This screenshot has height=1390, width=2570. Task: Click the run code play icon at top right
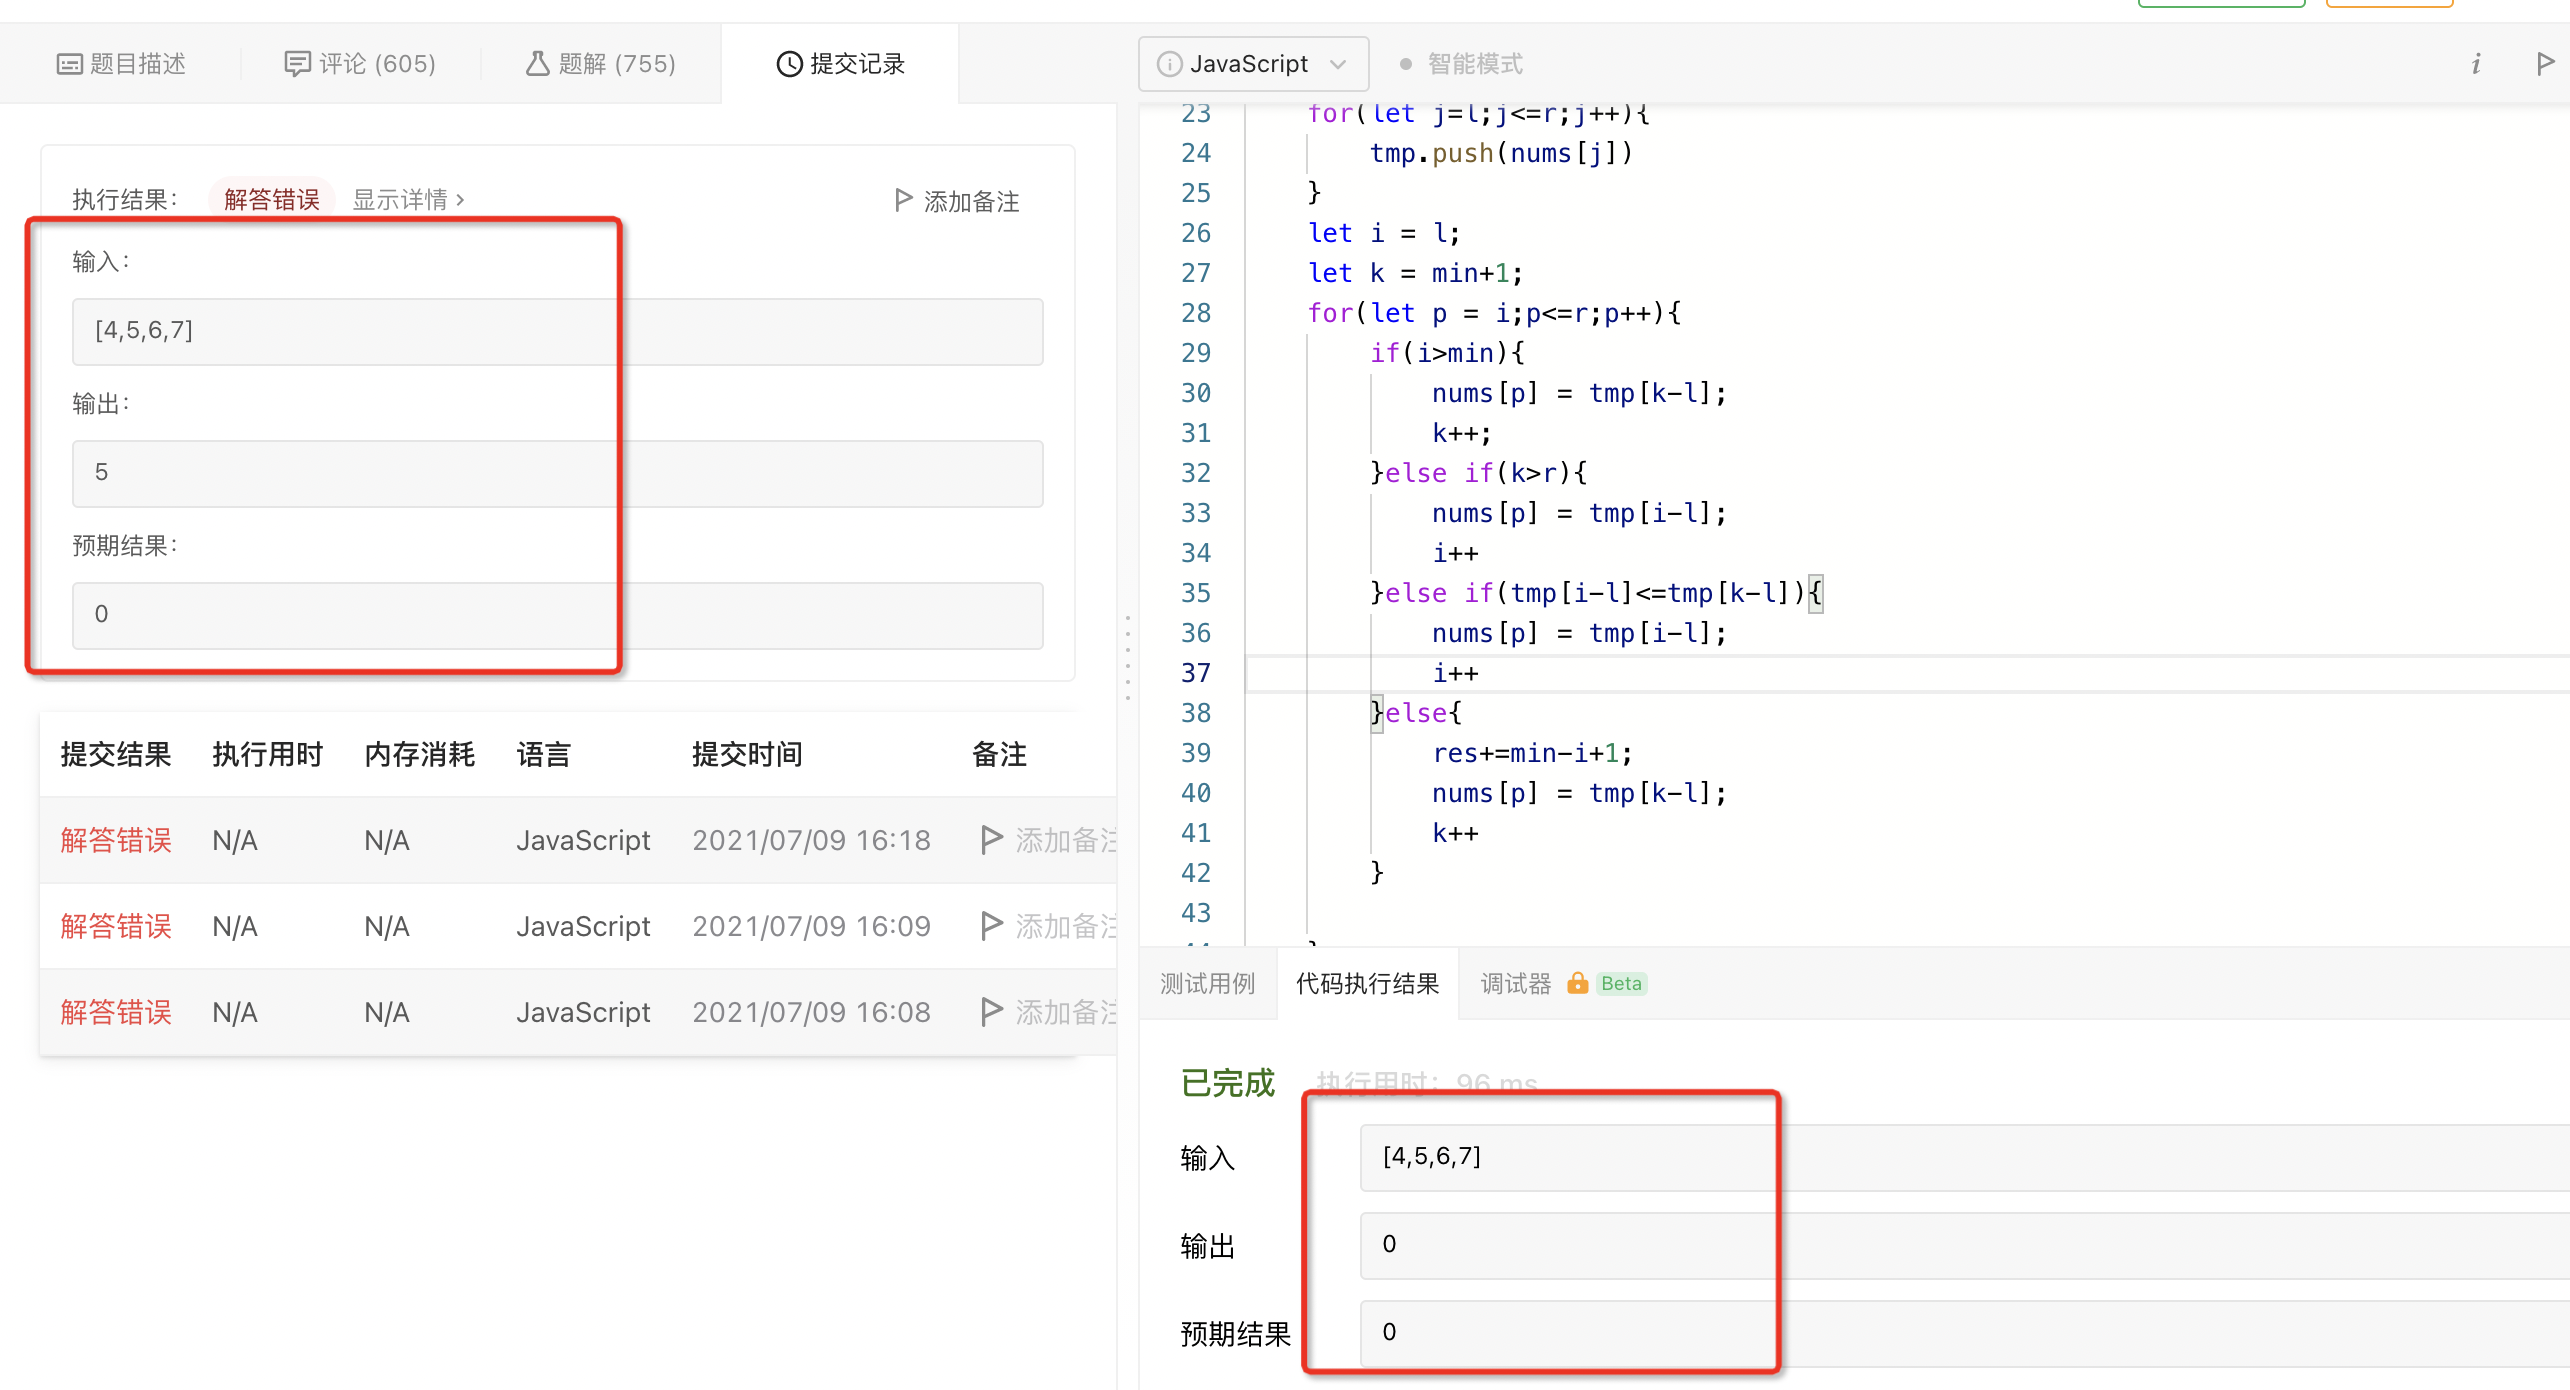(x=2545, y=64)
